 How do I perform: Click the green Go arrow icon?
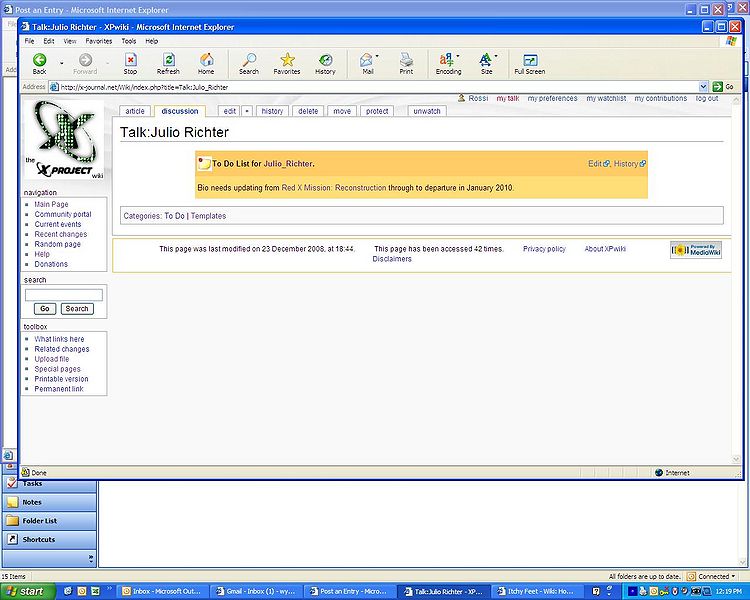click(717, 87)
